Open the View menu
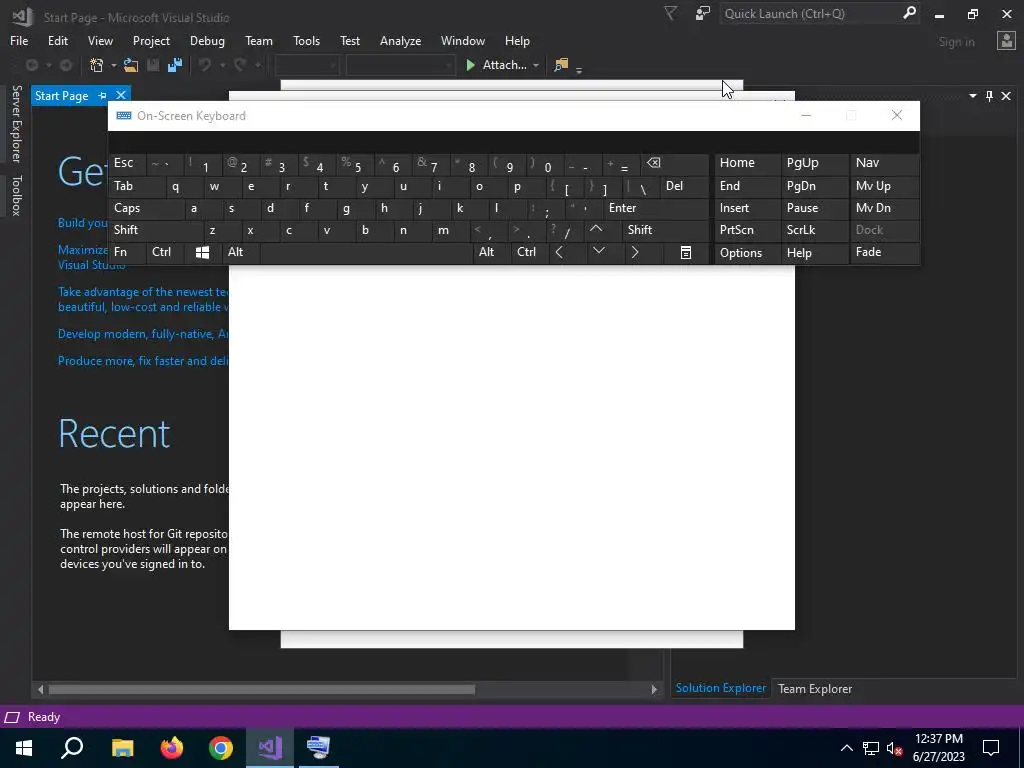Screen dimensions: 1024x768 point(100,40)
